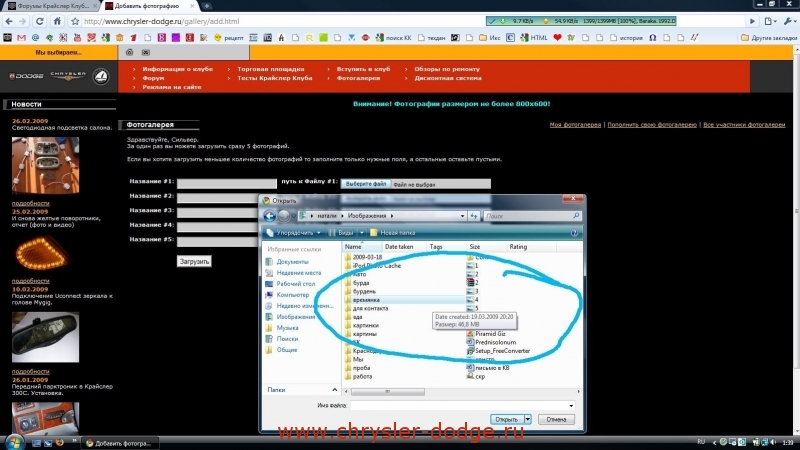Open a new browser tab
The height and width of the screenshot is (450, 800).
click(x=207, y=6)
